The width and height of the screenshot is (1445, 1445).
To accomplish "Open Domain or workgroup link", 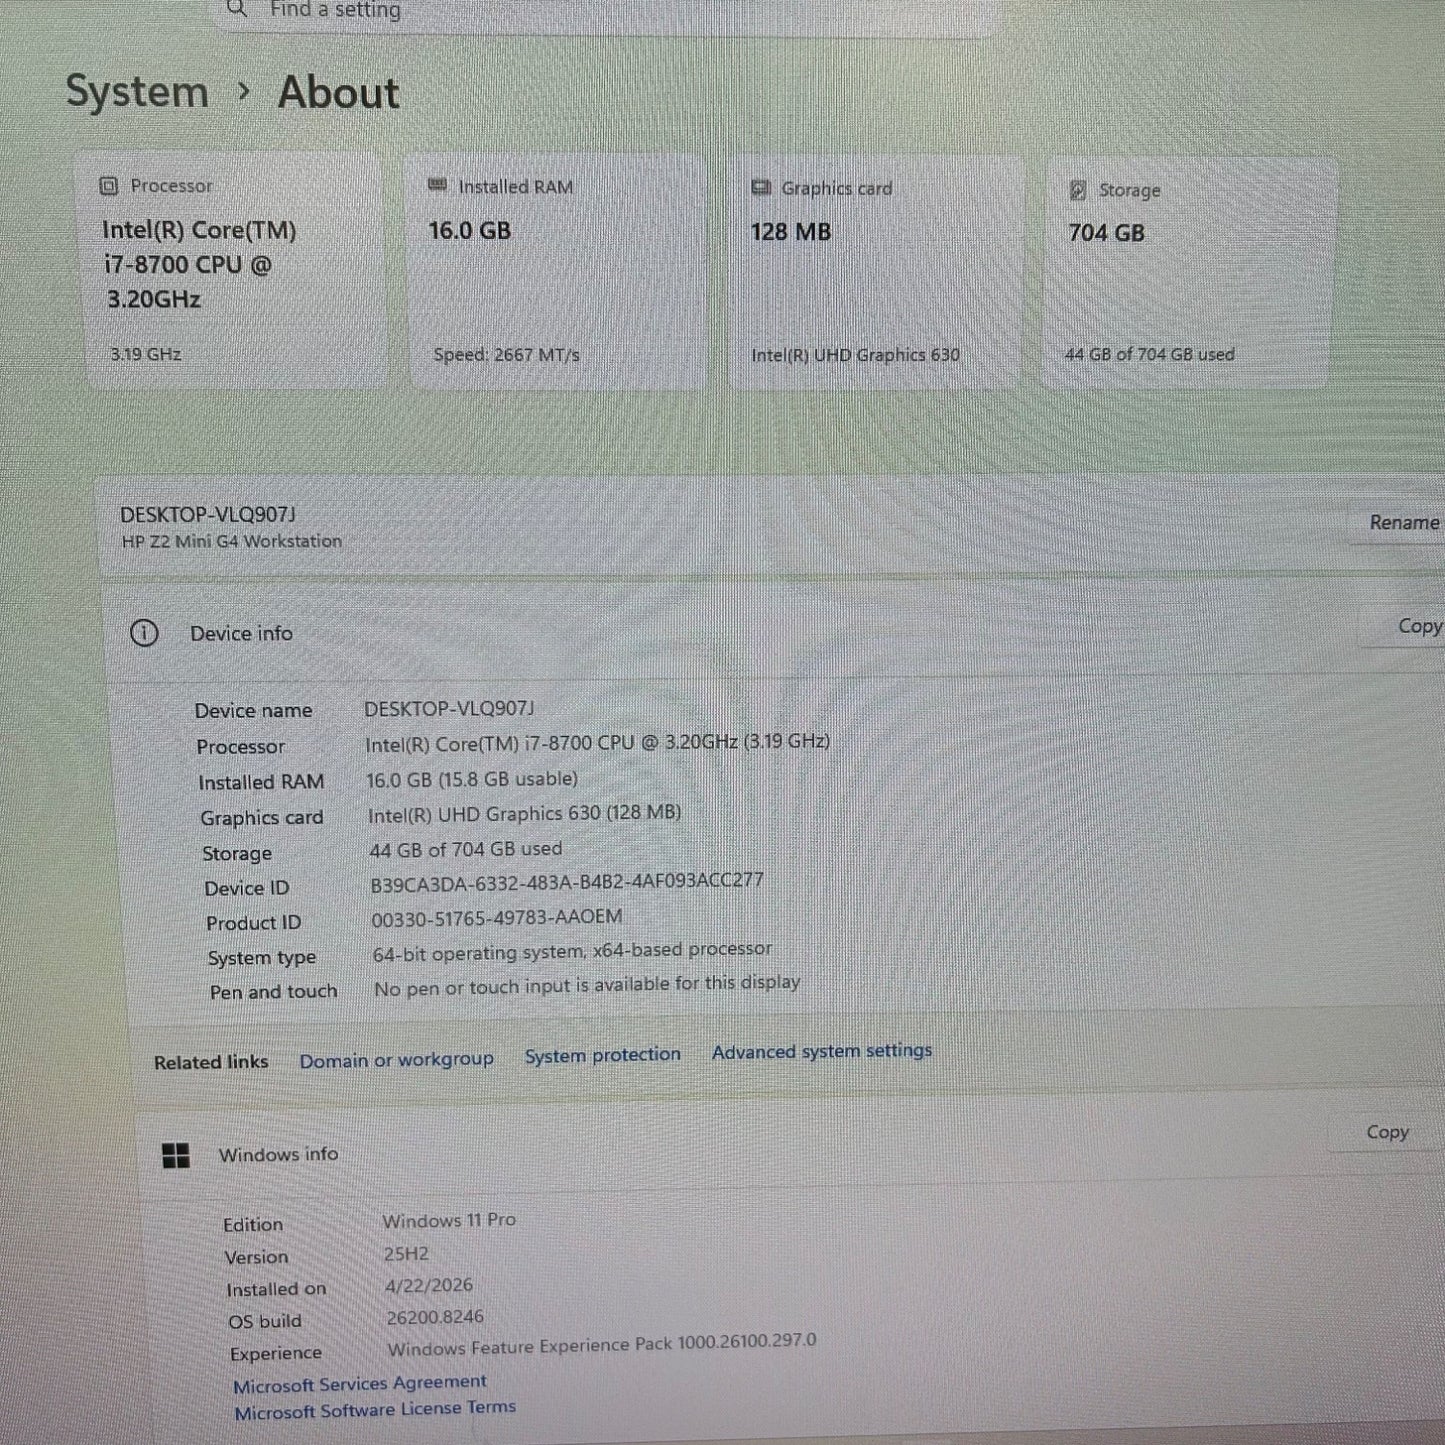I will click(397, 1059).
